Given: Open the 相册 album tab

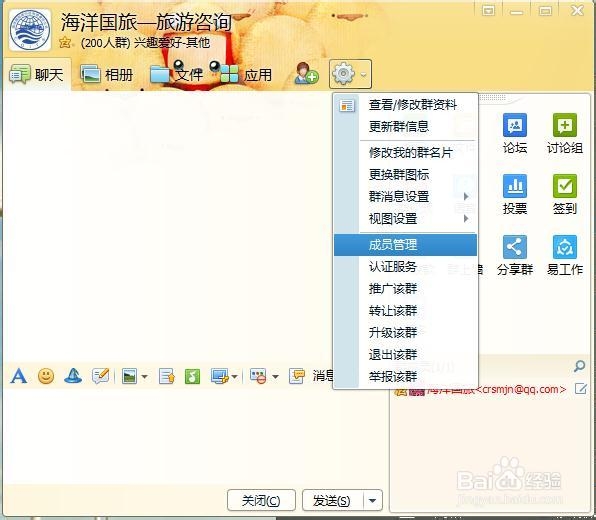Looking at the screenshot, I should 107,75.
